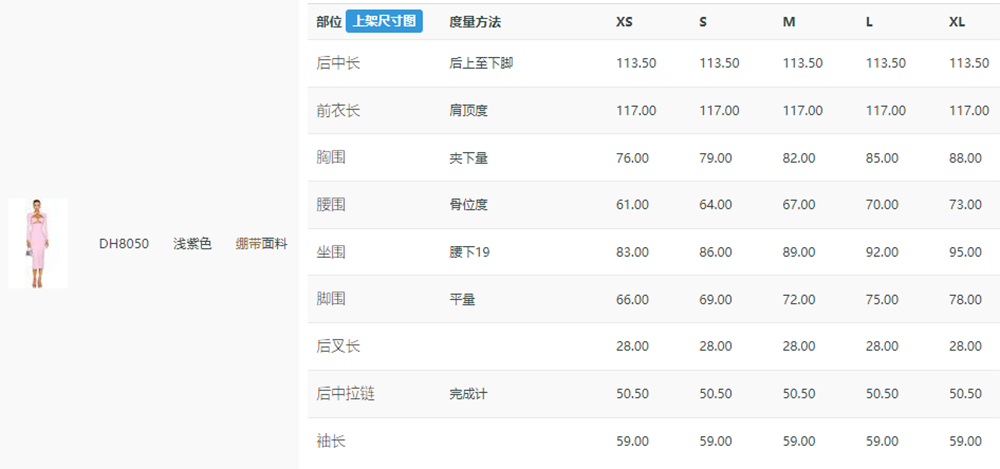Click 前衣长 XL value 117.00

(x=969, y=110)
